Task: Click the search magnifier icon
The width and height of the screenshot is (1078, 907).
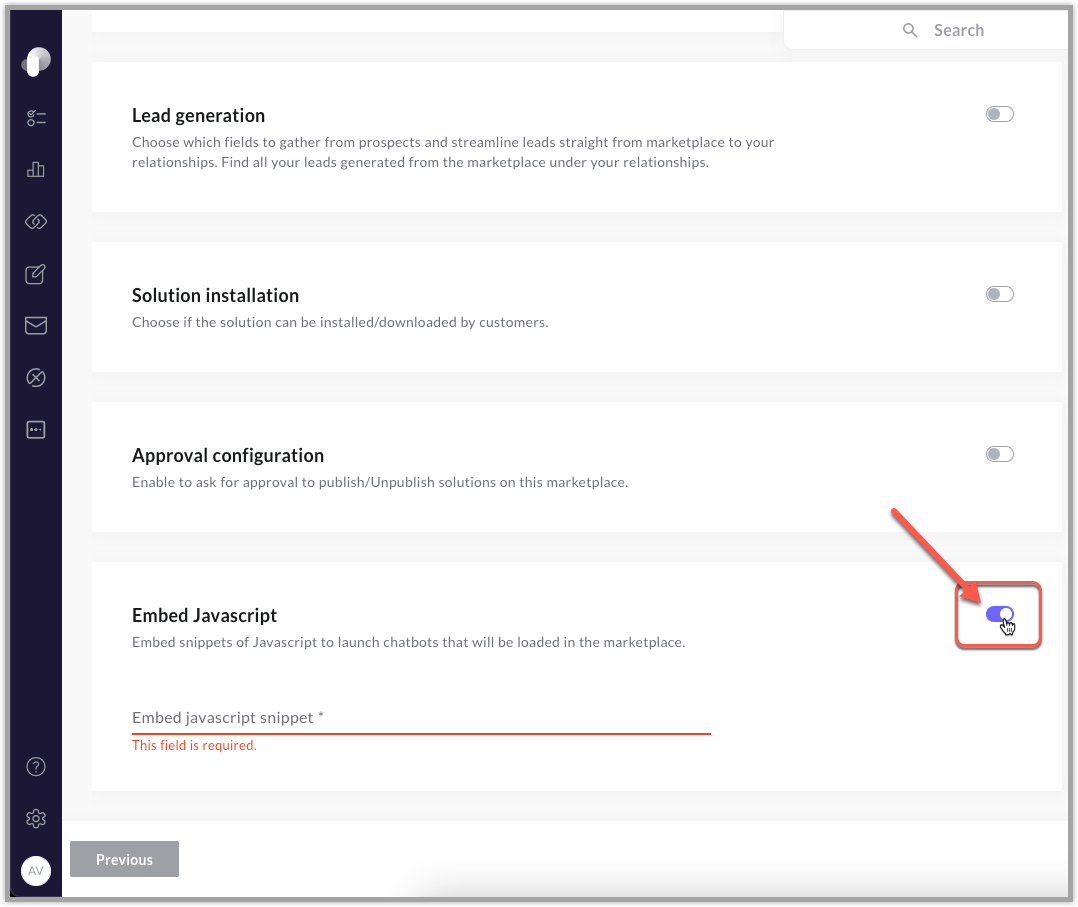Action: click(x=910, y=30)
